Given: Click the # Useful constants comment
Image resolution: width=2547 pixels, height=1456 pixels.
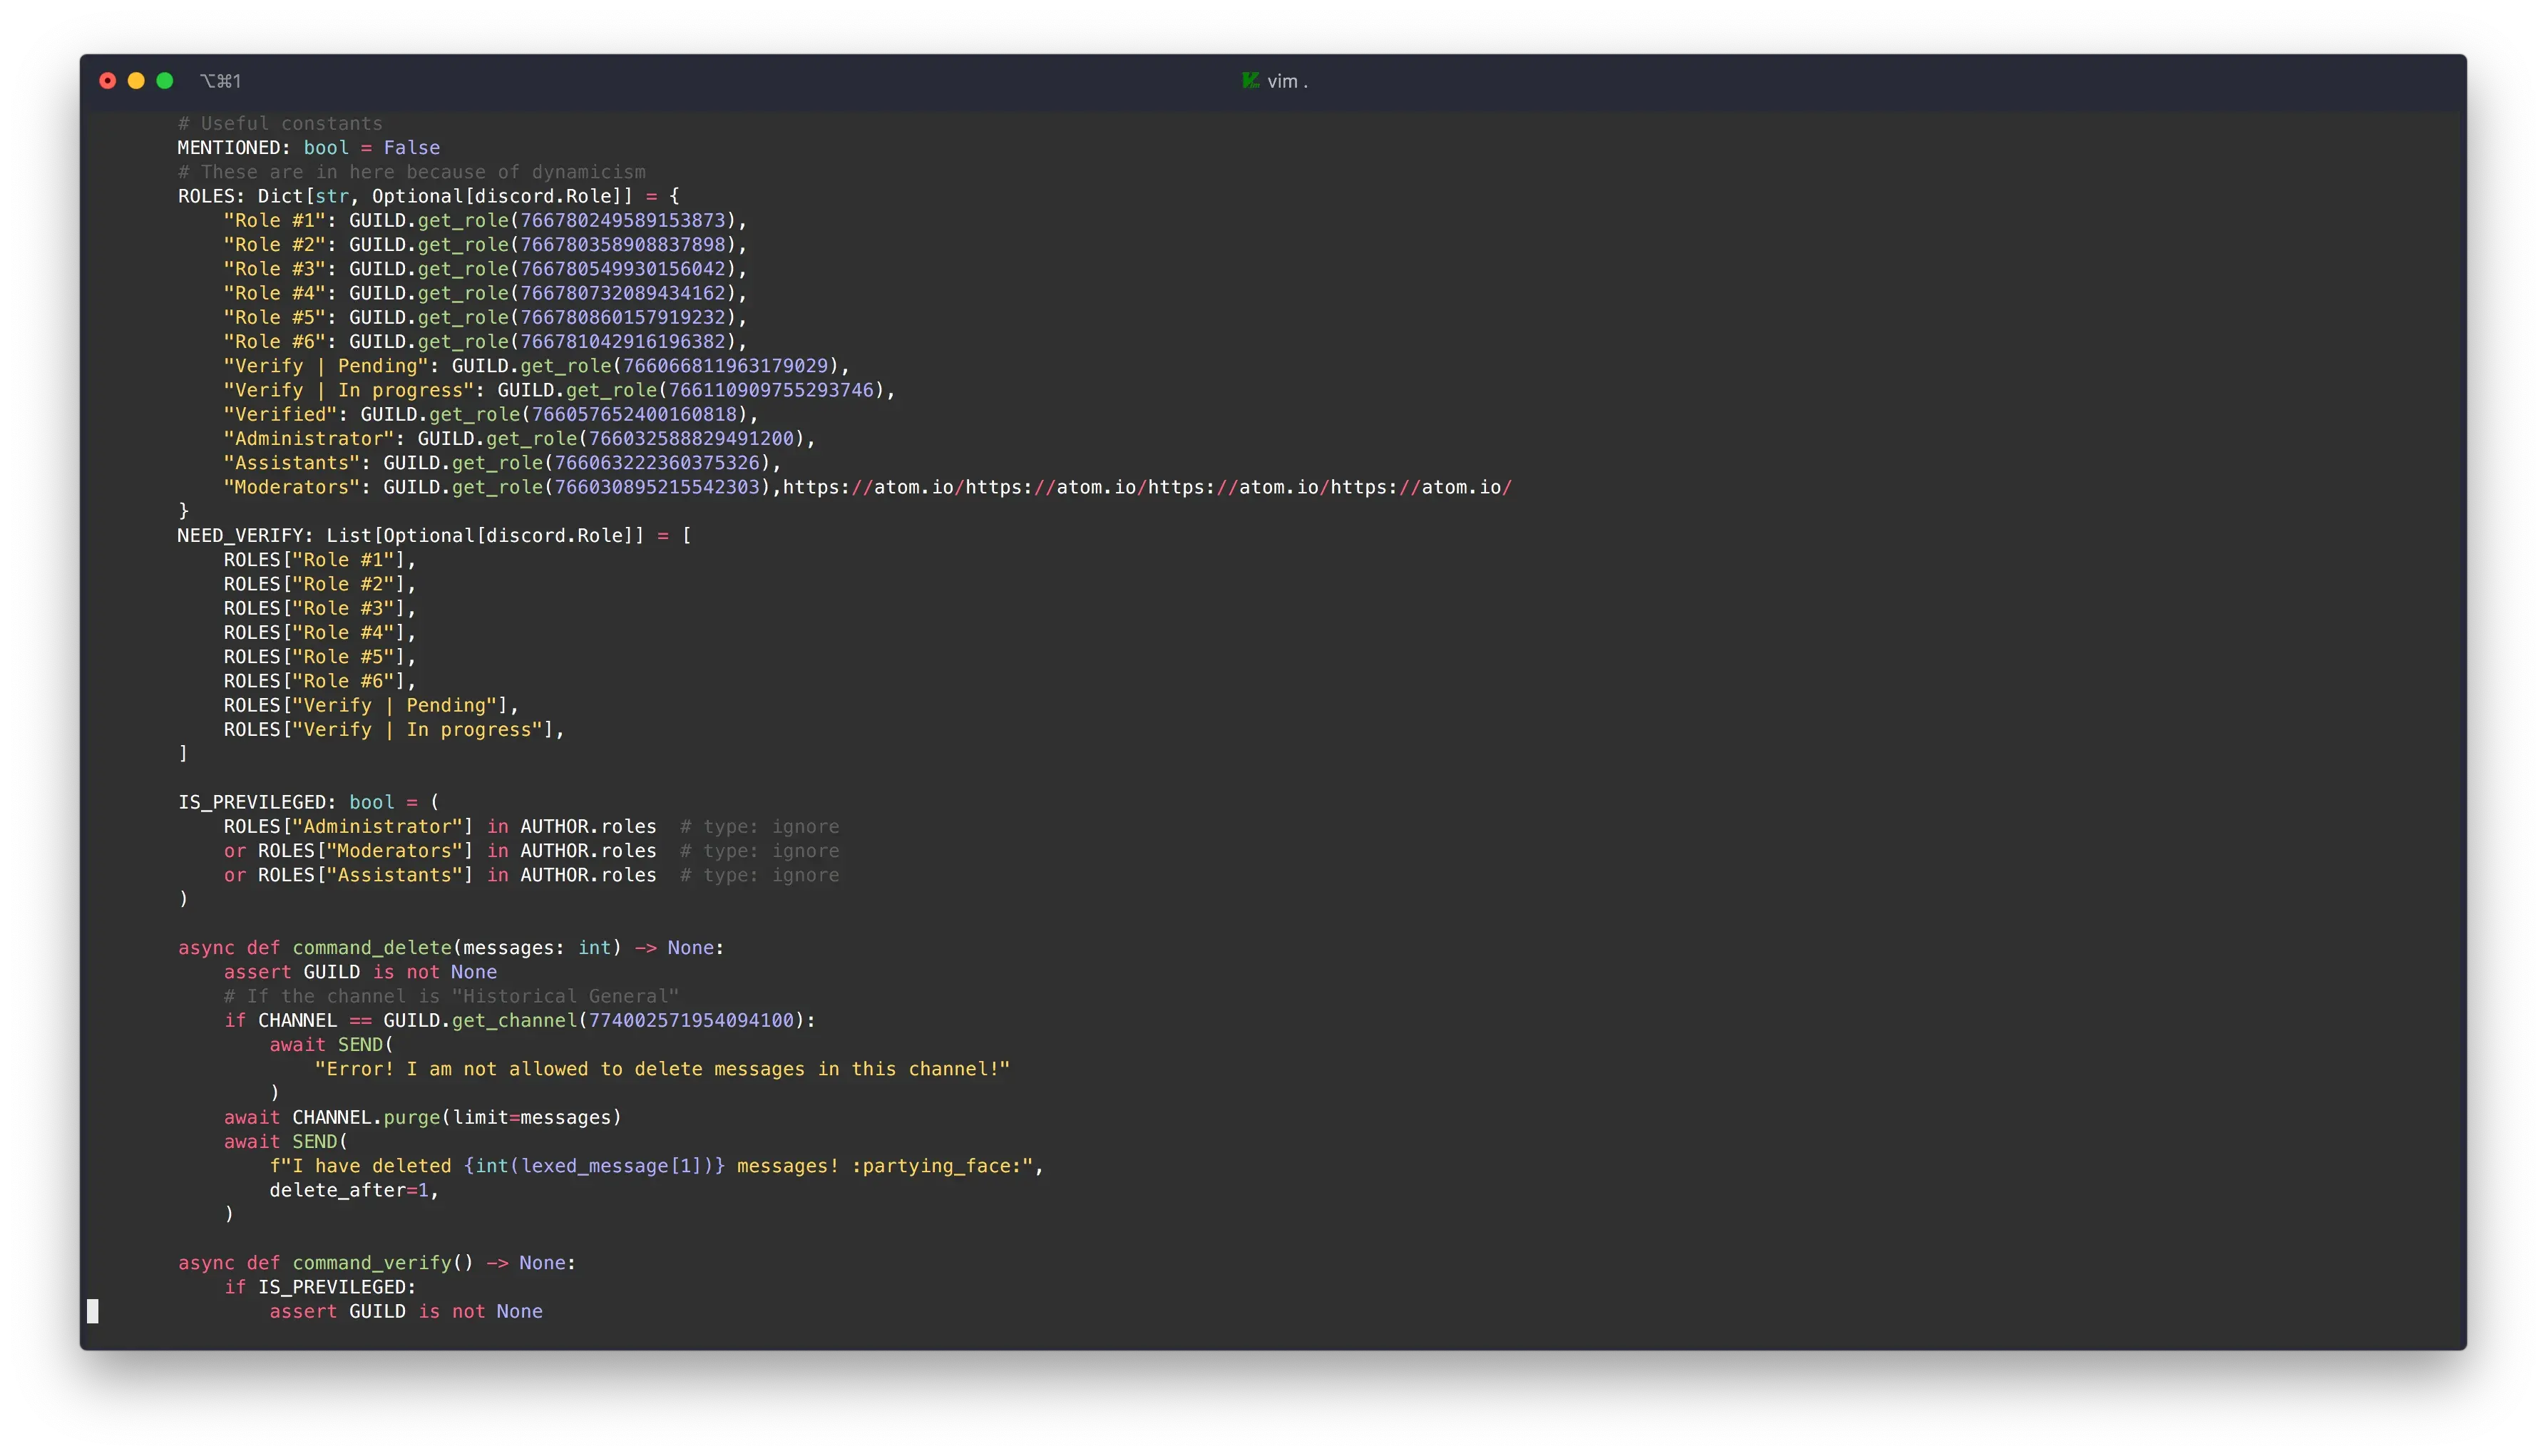Looking at the screenshot, I should (x=280, y=123).
